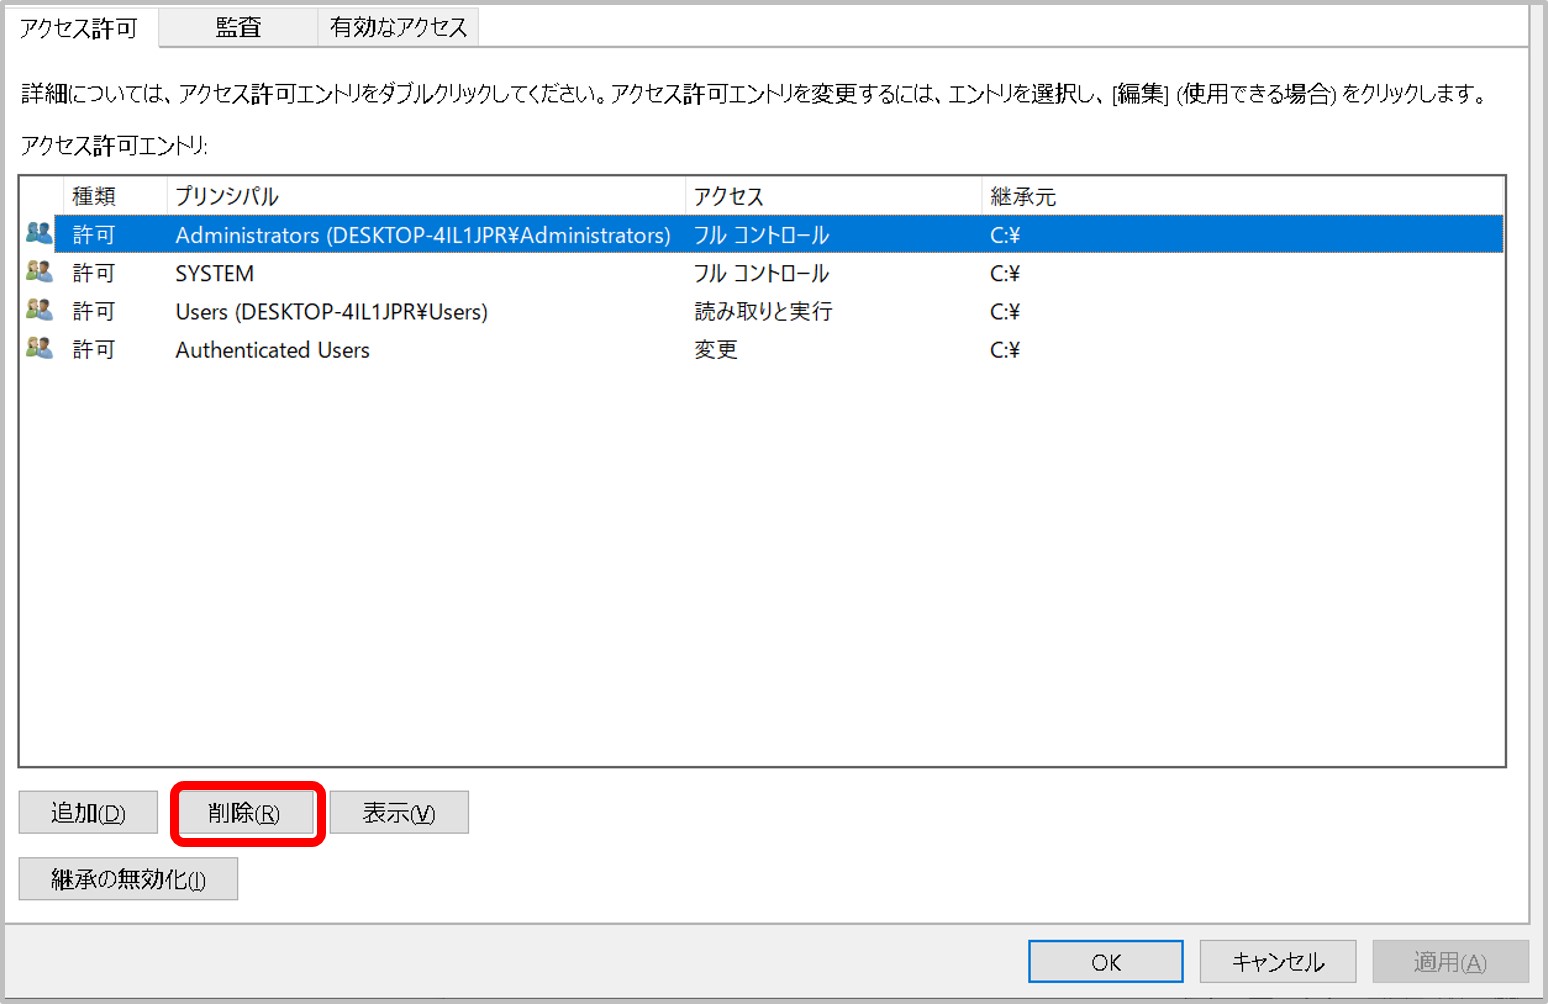Click the 削除(R) button

(245, 813)
